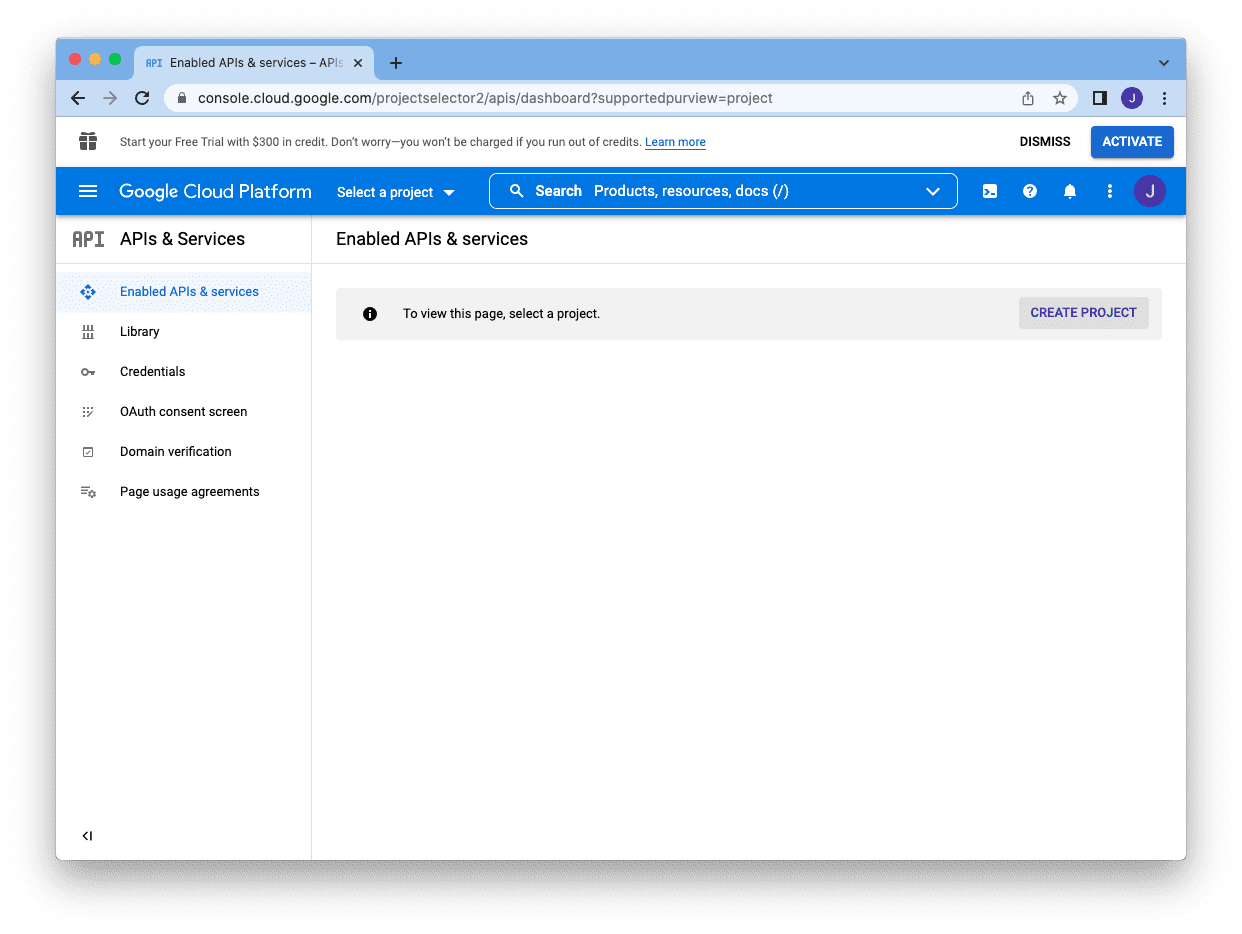Focus the Search products and resources field
Screen dimensions: 1242x934
pos(723,191)
